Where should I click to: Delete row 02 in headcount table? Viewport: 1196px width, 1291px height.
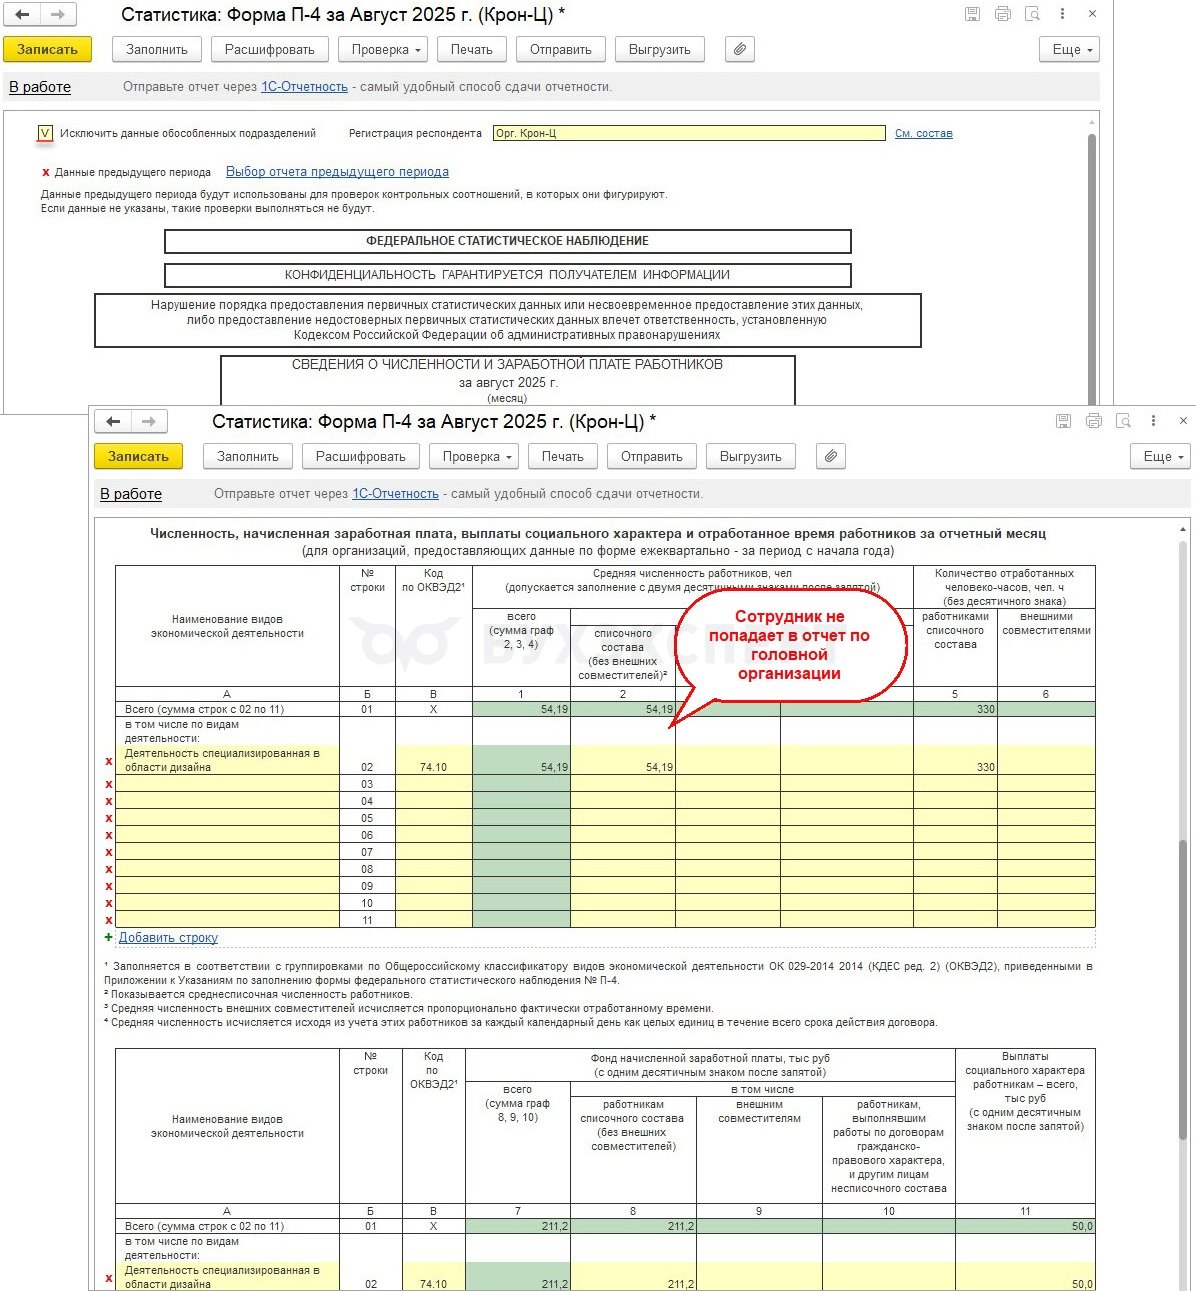[x=109, y=762]
